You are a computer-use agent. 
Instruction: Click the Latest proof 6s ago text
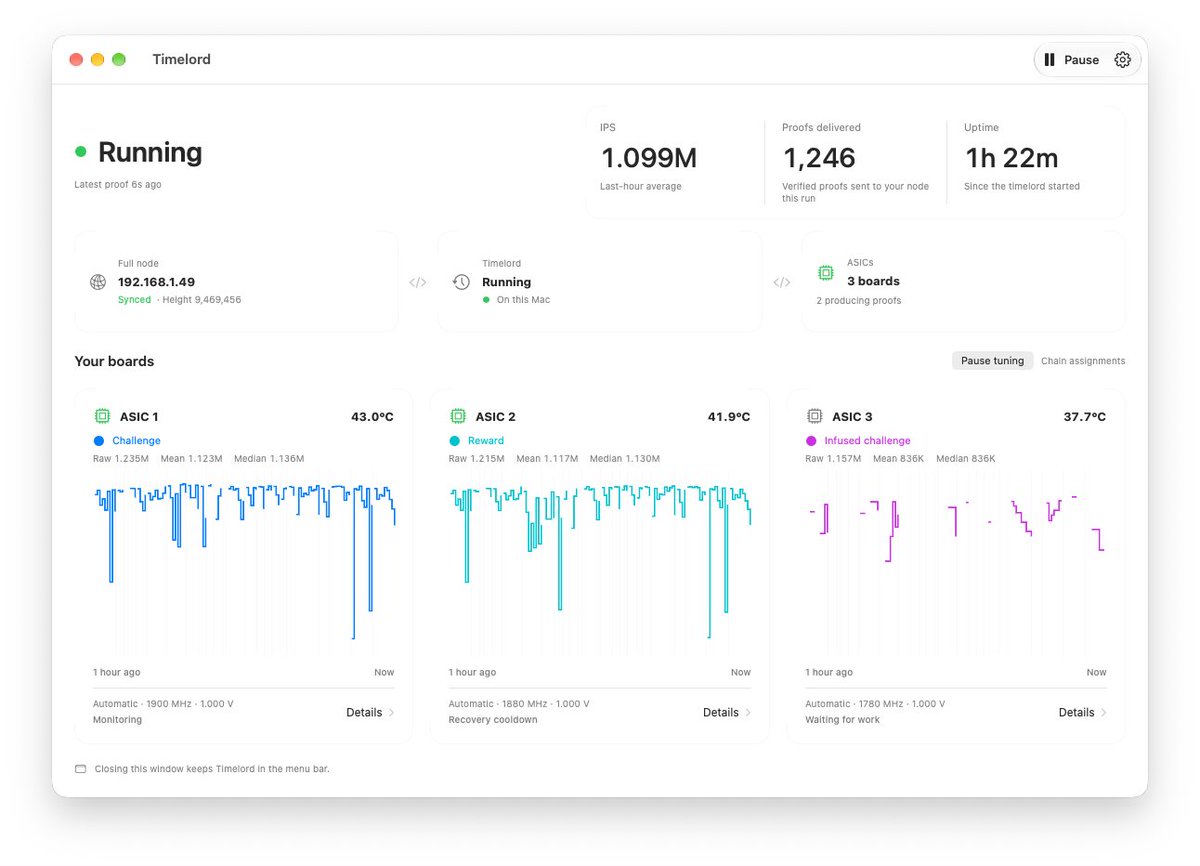pos(118,185)
